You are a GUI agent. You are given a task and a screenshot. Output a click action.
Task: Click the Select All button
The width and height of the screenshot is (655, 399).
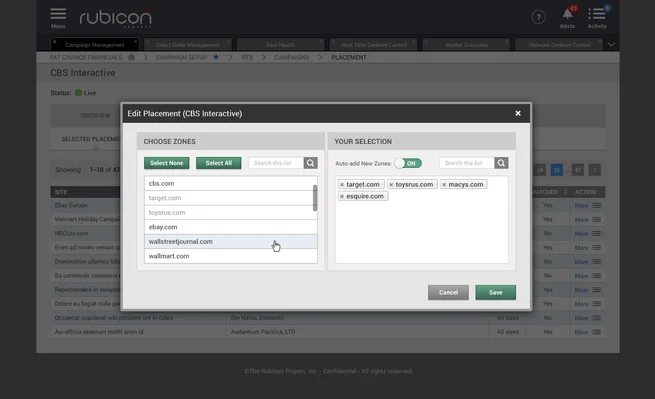coord(218,163)
